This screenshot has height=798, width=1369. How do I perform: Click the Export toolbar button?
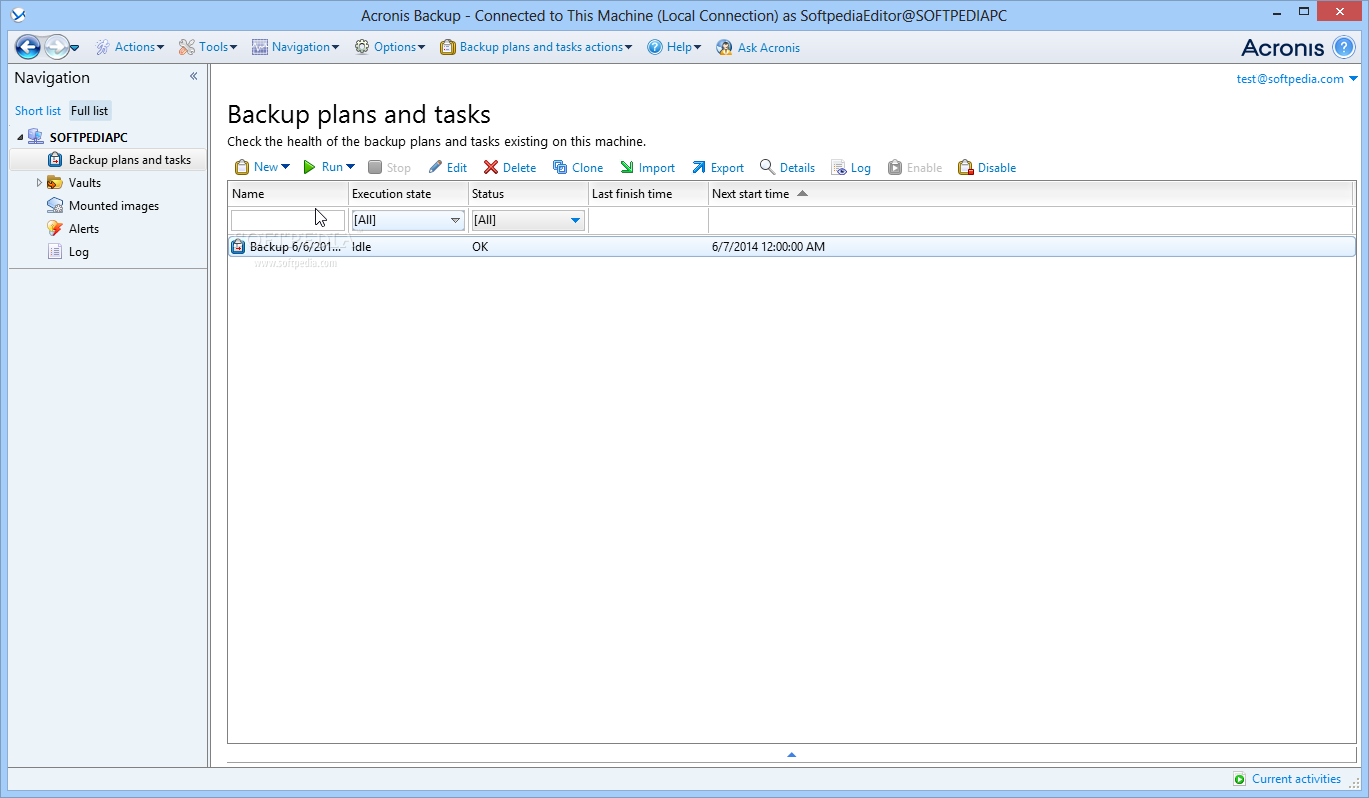(718, 168)
